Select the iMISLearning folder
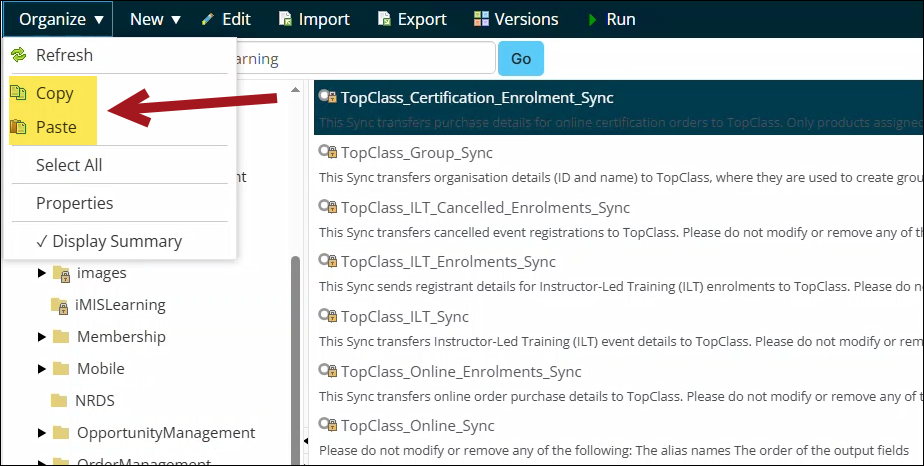This screenshot has width=924, height=466. coord(120,305)
